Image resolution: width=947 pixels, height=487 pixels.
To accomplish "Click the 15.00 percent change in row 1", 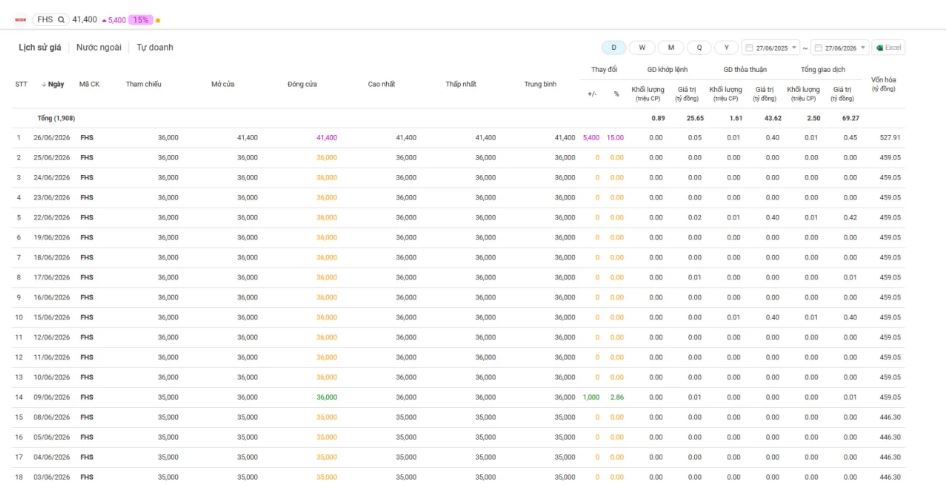I will pyautogui.click(x=615, y=138).
